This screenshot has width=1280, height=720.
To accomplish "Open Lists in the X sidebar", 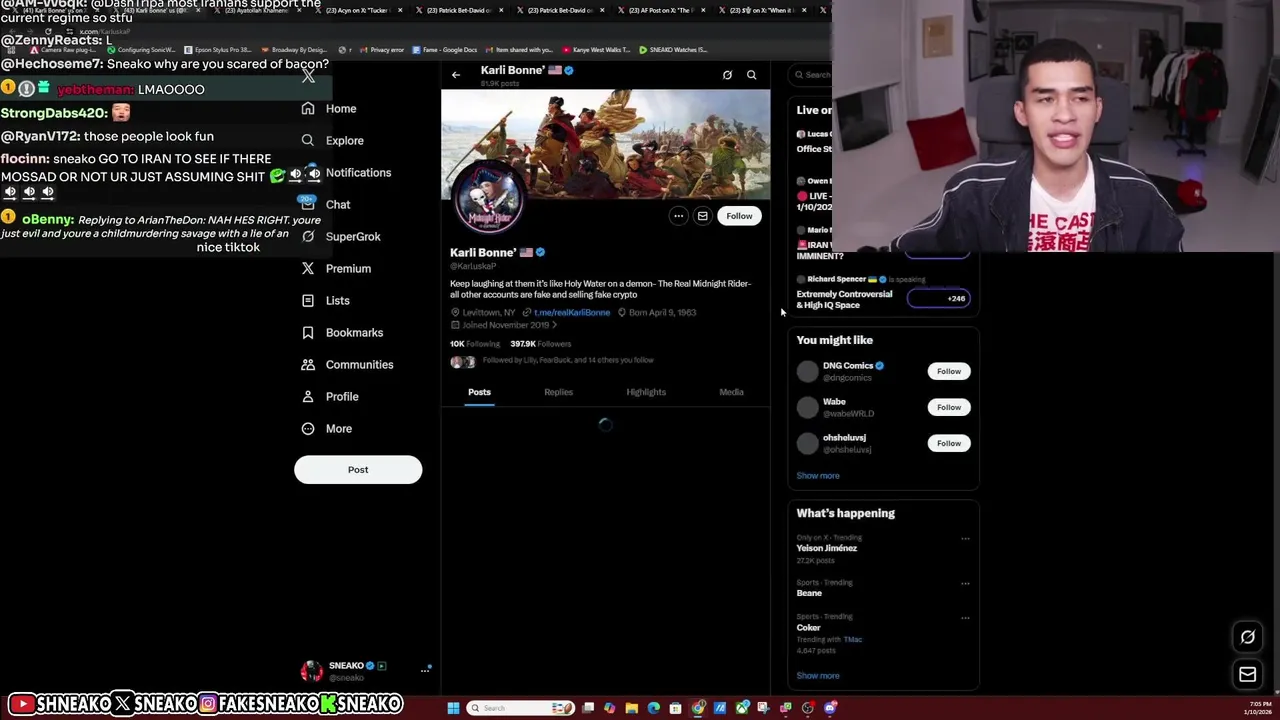I will pyautogui.click(x=326, y=300).
